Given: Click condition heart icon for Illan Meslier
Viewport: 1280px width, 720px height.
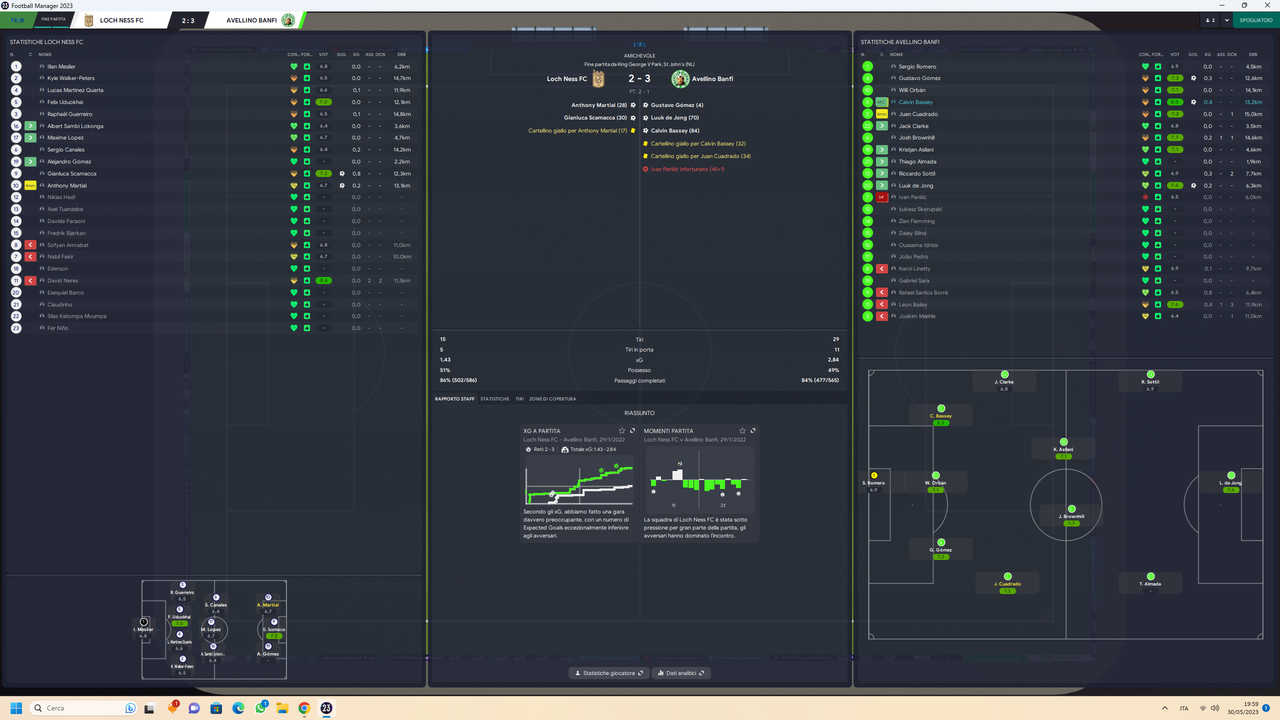Looking at the screenshot, I should point(294,66).
